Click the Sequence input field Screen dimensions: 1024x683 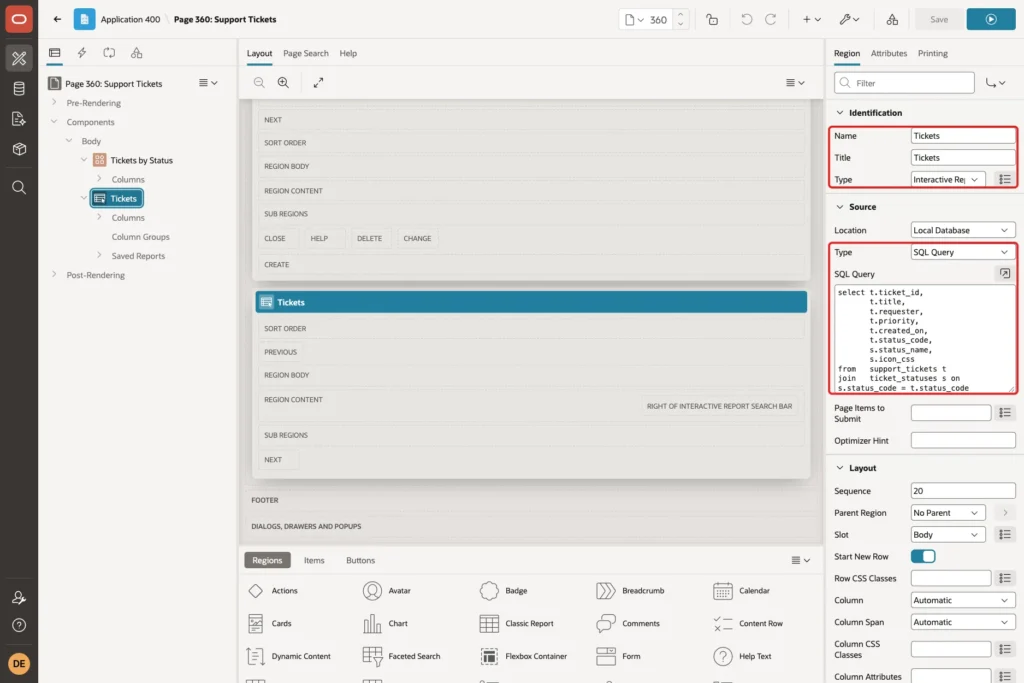click(963, 491)
